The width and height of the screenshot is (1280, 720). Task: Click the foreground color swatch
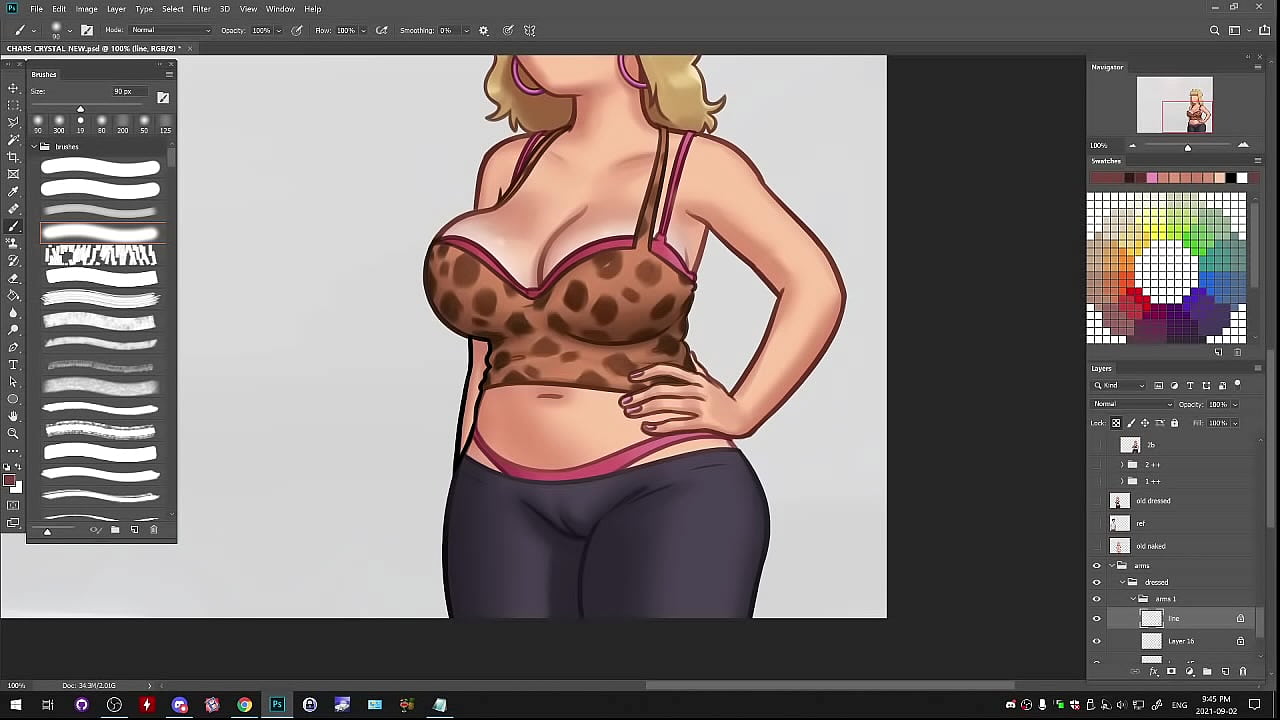coord(9,483)
